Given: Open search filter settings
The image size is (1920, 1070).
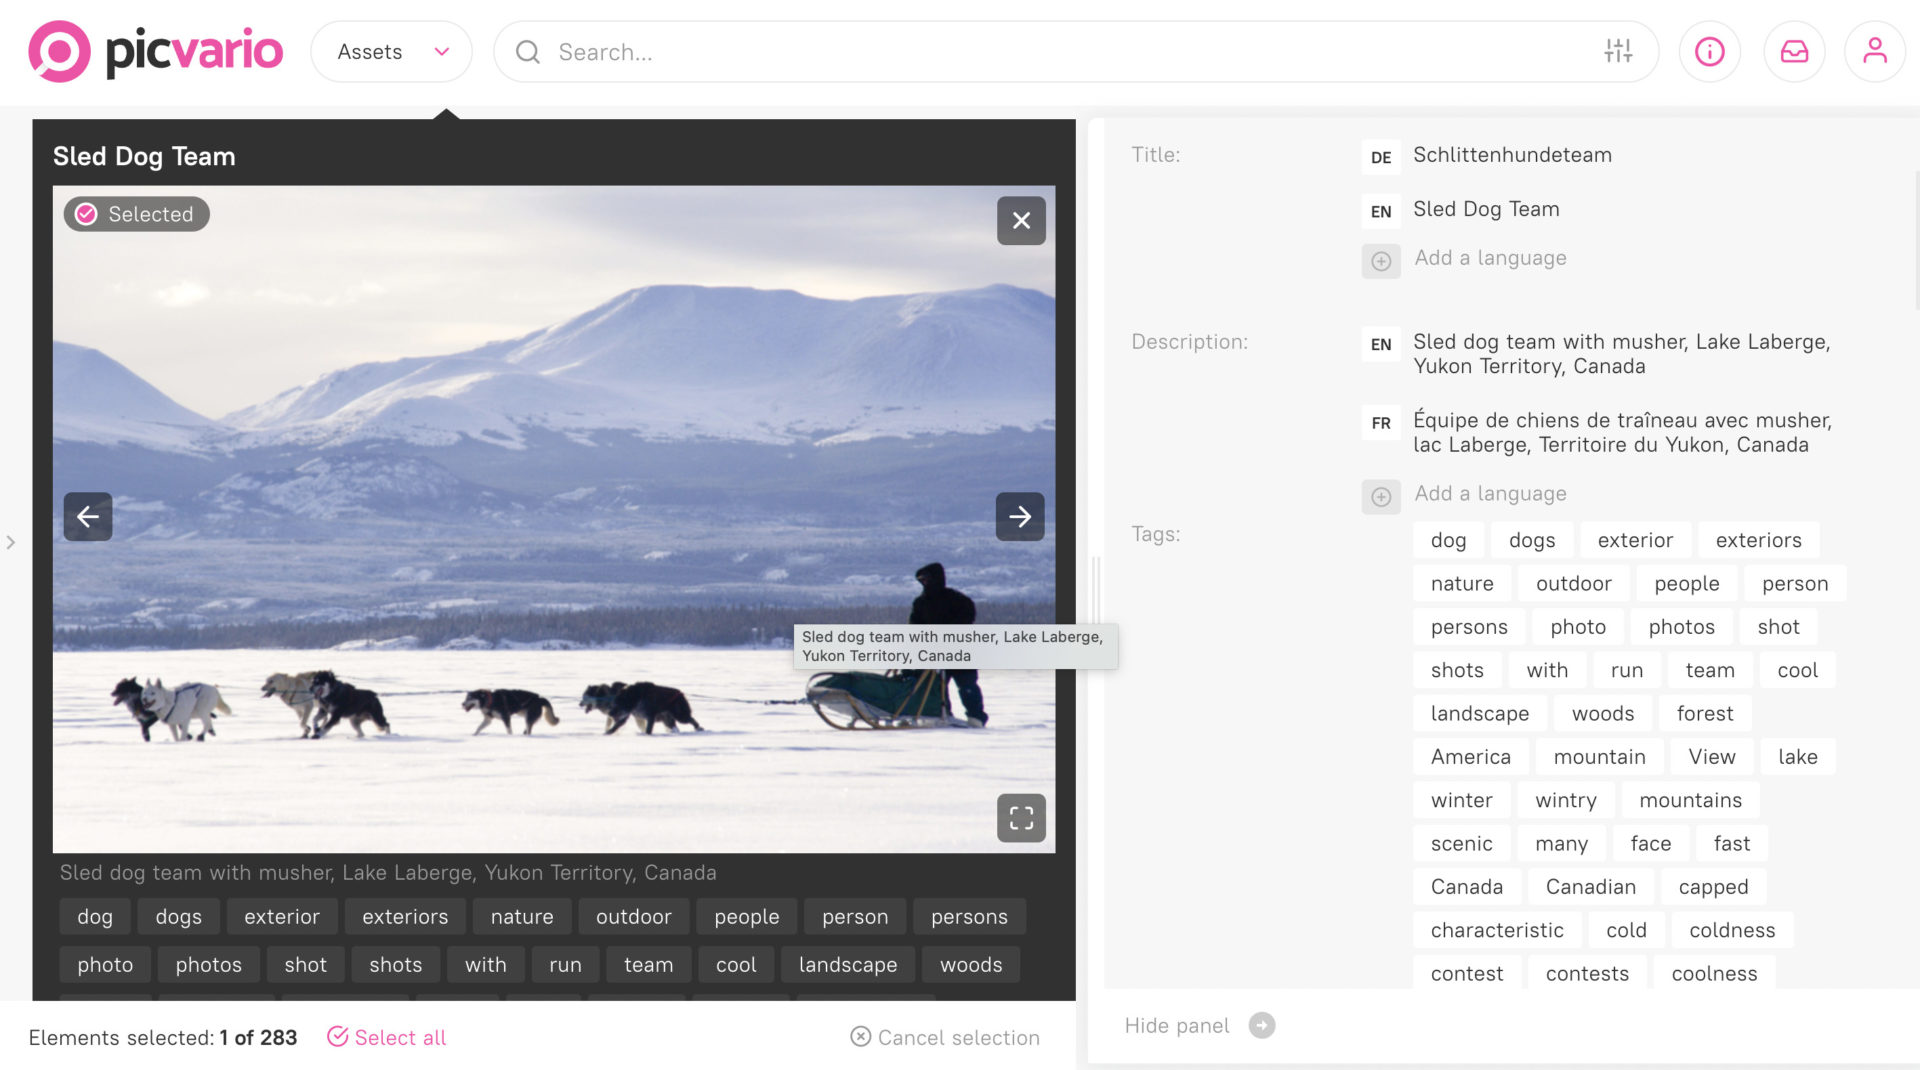Looking at the screenshot, I should pyautogui.click(x=1618, y=51).
